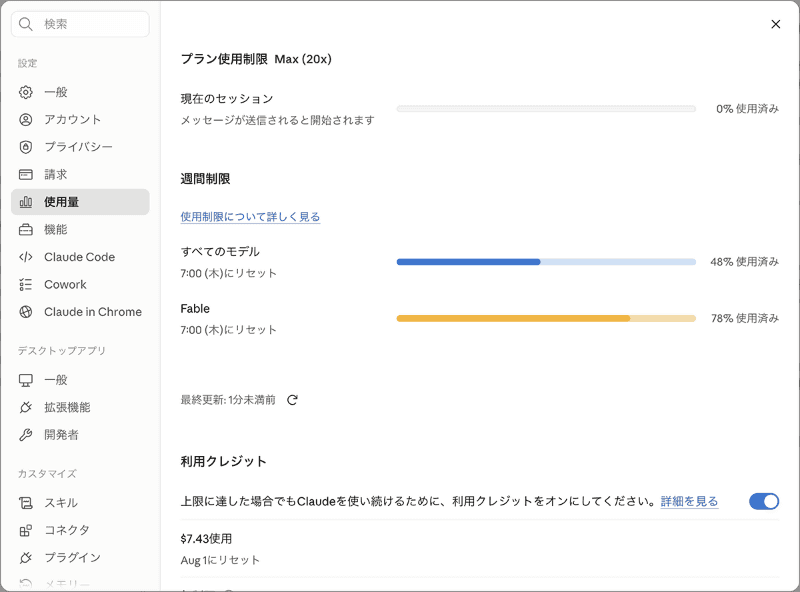Click the 0% 使用済み label
This screenshot has width=800, height=592.
747,109
